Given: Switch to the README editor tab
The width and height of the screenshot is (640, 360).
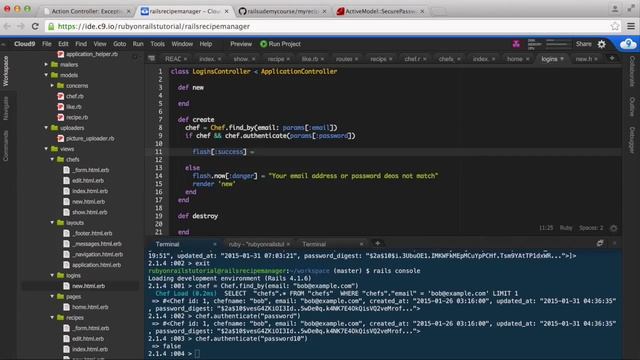Looking at the screenshot, I should coord(176,59).
